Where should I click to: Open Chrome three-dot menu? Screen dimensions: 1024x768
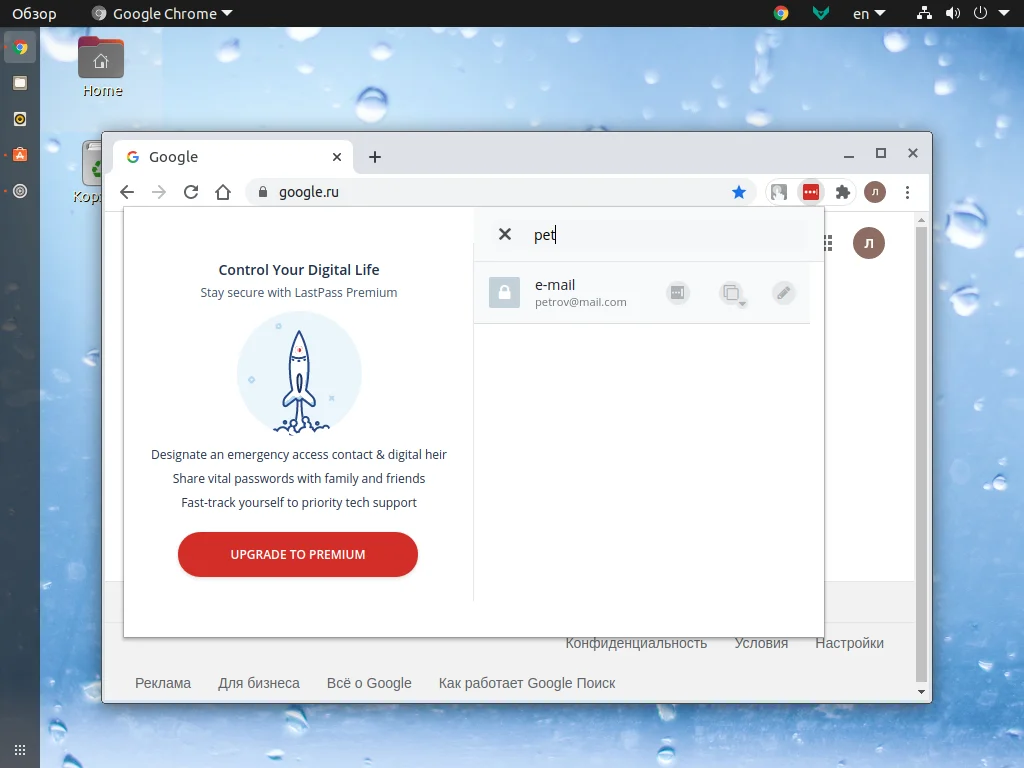(907, 192)
